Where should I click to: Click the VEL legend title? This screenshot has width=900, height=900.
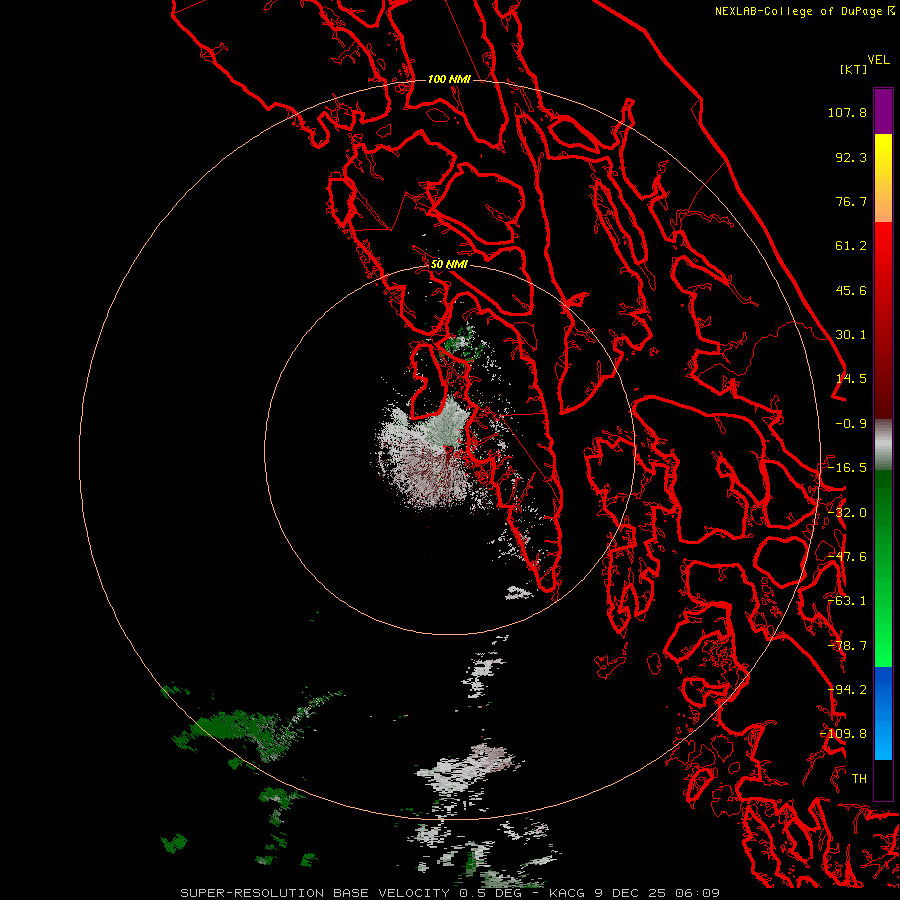click(x=878, y=60)
